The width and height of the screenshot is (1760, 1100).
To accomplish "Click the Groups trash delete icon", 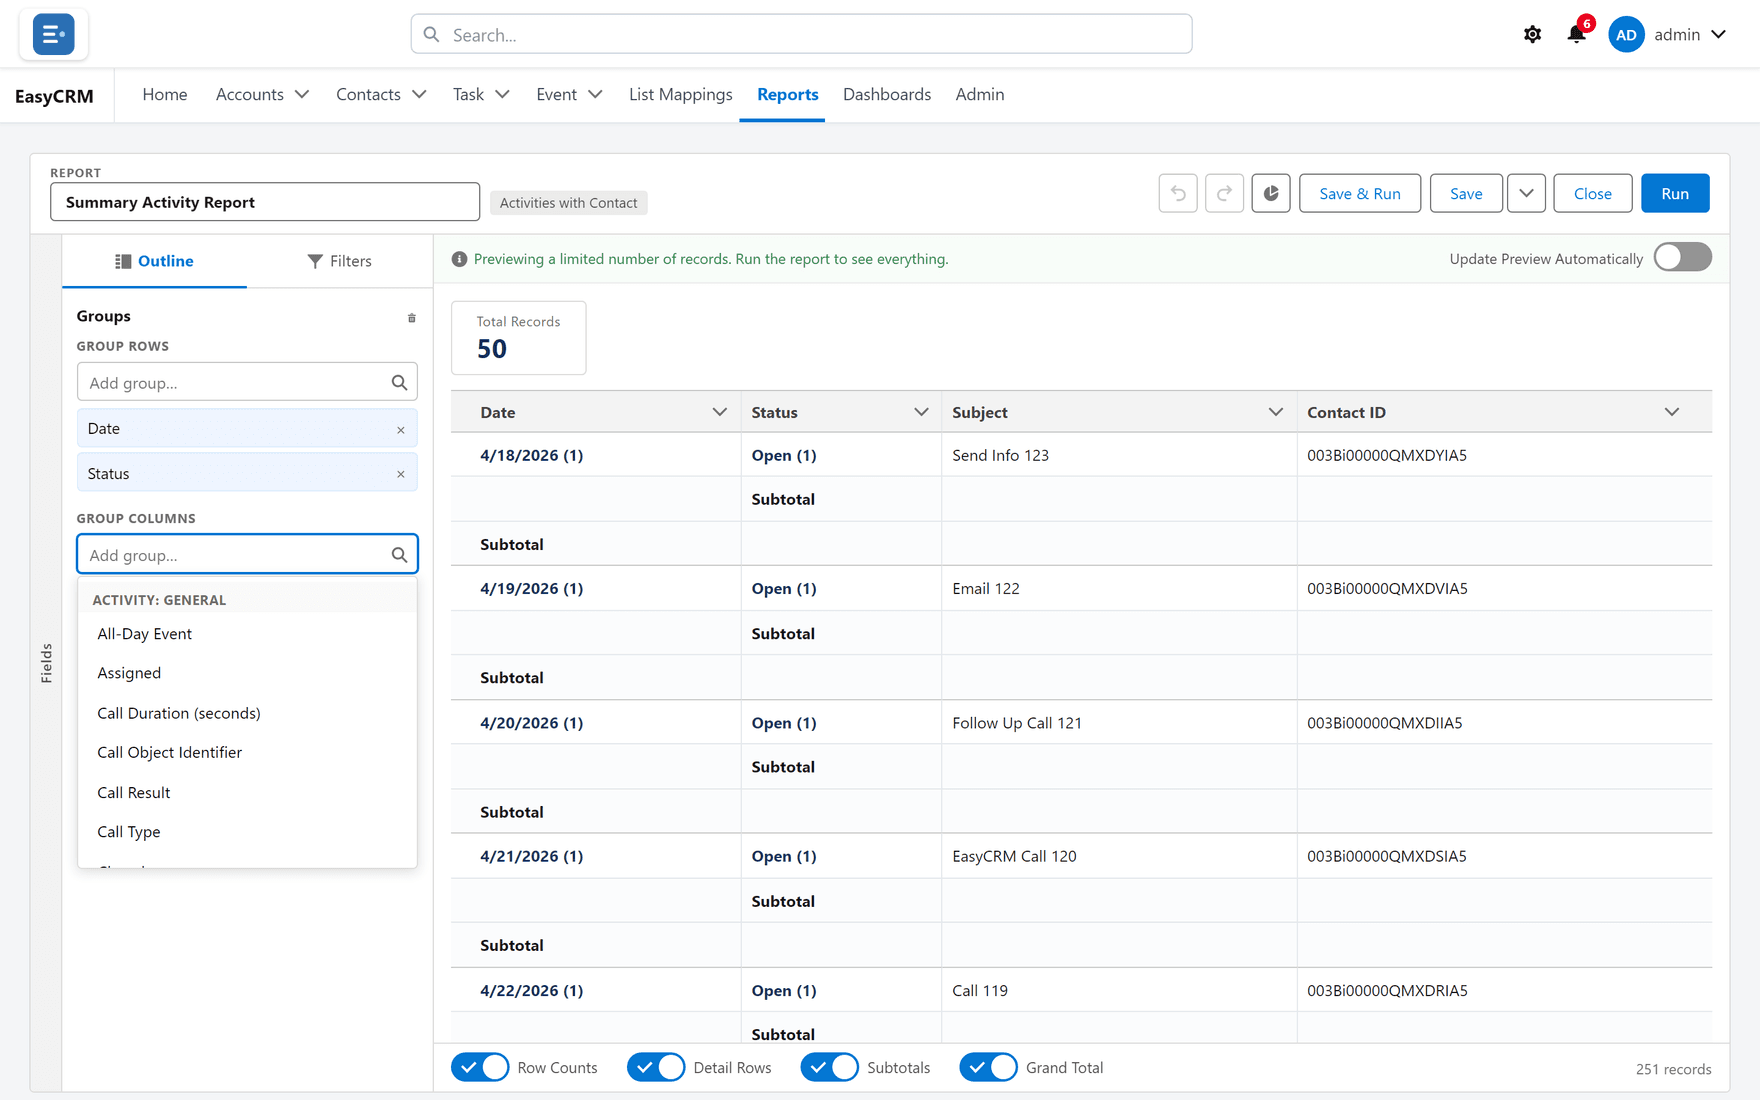I will (x=411, y=318).
